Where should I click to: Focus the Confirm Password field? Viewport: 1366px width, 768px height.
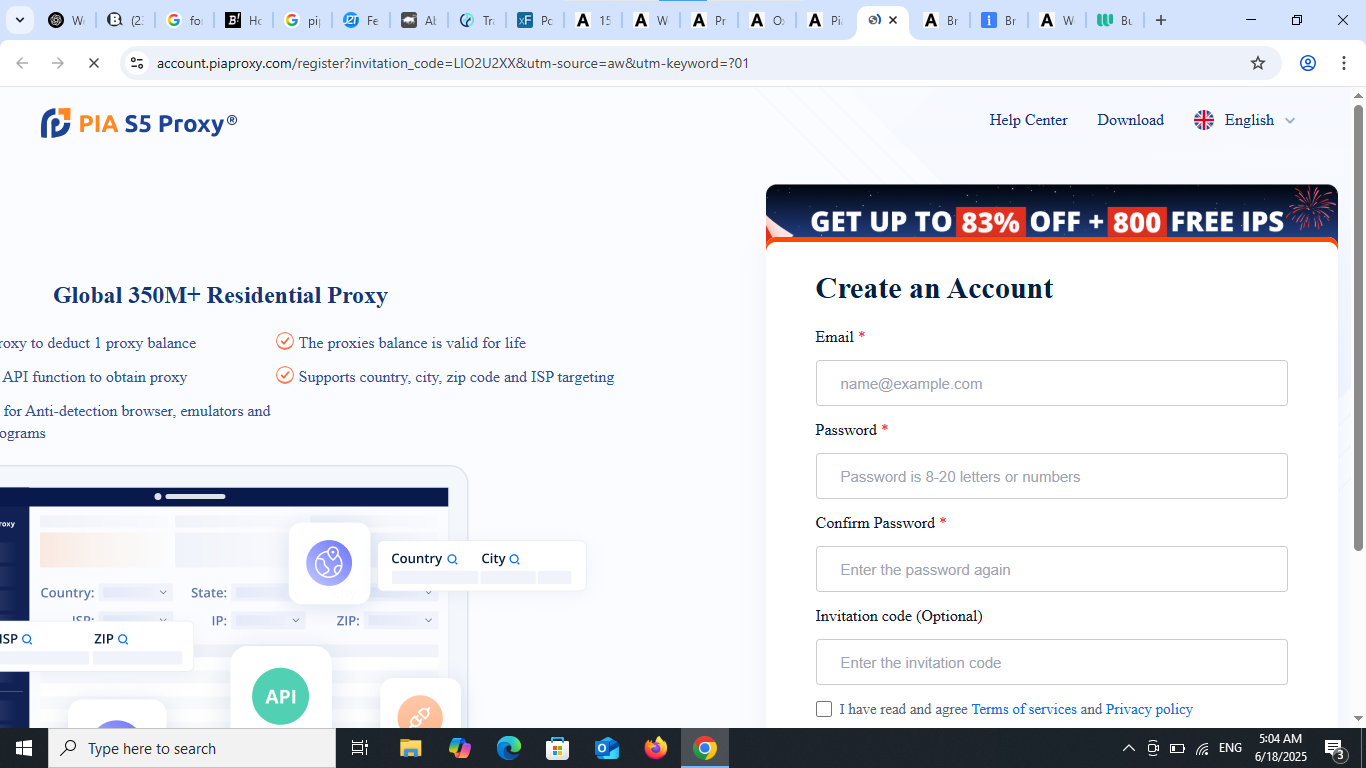pyautogui.click(x=1051, y=569)
